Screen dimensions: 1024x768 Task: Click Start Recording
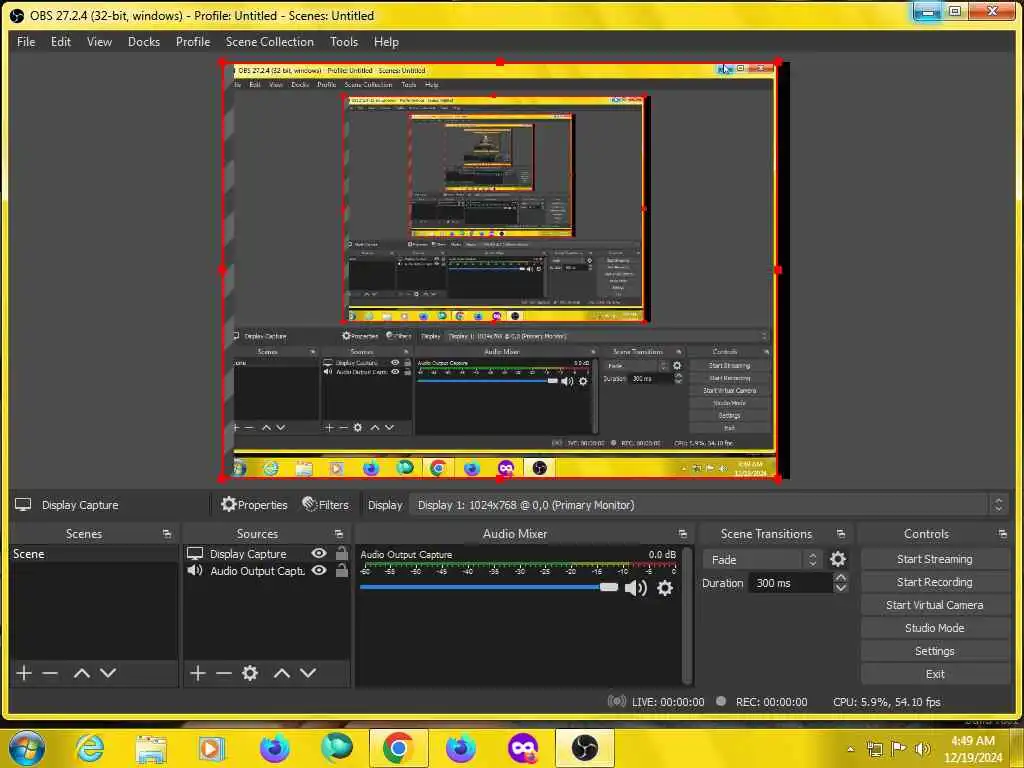point(935,582)
